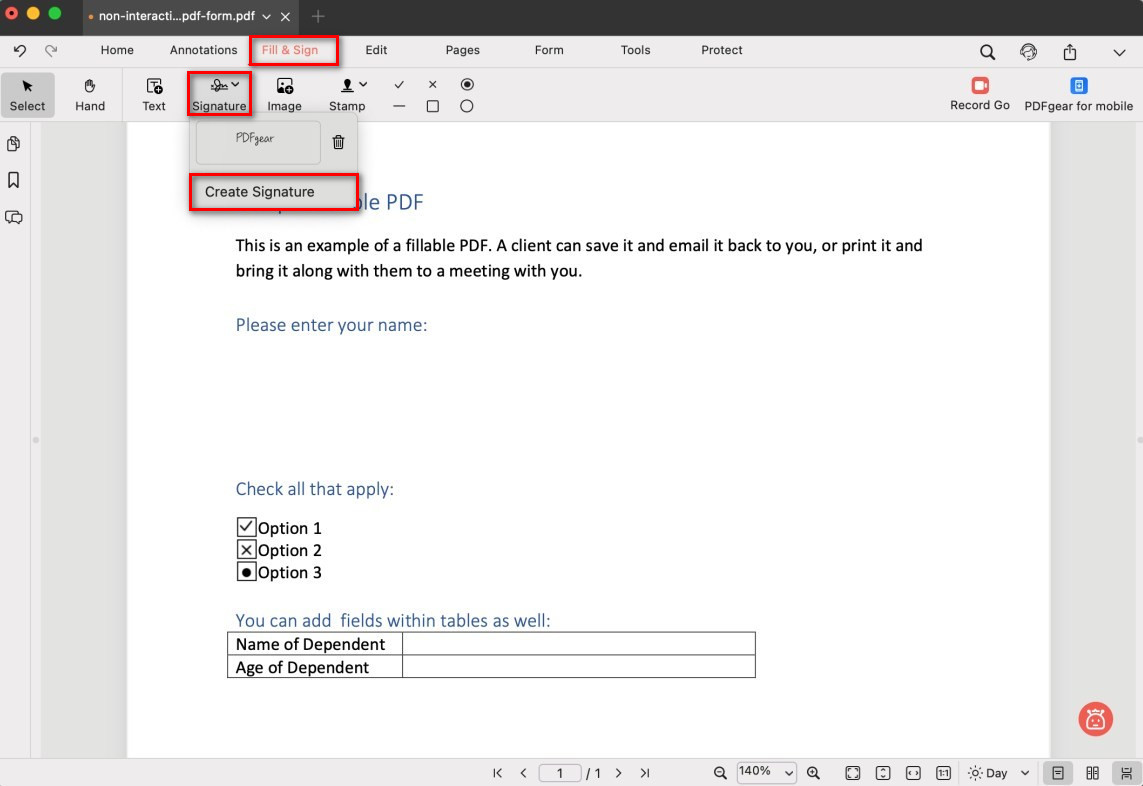Open the bookmarks sidebar panel
This screenshot has width=1143, height=786.
(x=14, y=180)
